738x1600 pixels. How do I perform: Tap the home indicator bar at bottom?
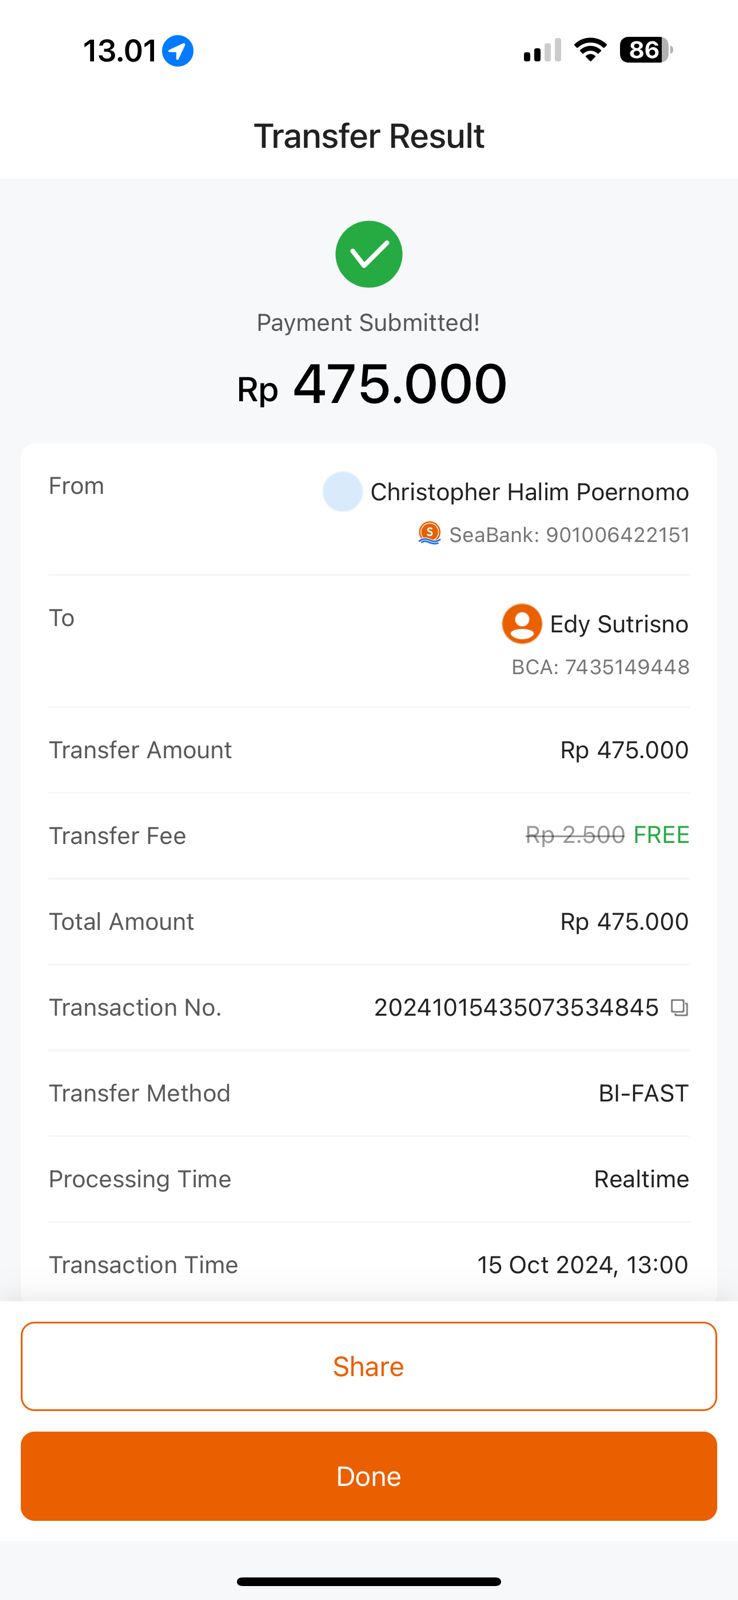[x=369, y=1582]
